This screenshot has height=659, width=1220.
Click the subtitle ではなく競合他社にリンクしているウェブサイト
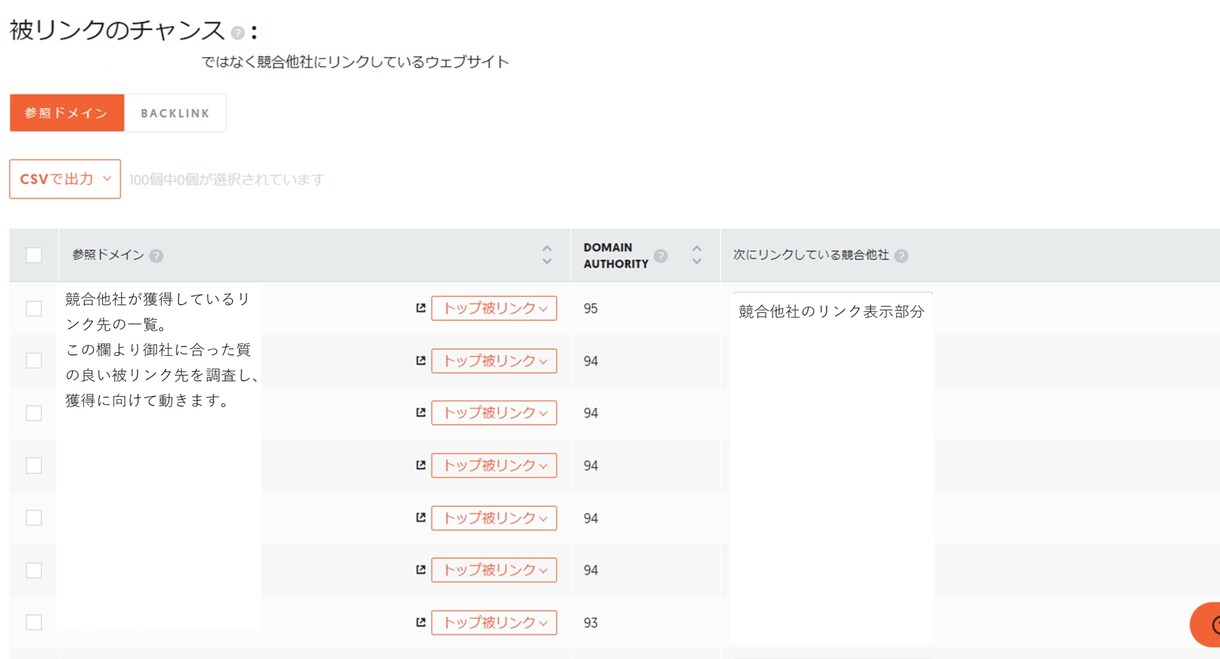point(355,62)
